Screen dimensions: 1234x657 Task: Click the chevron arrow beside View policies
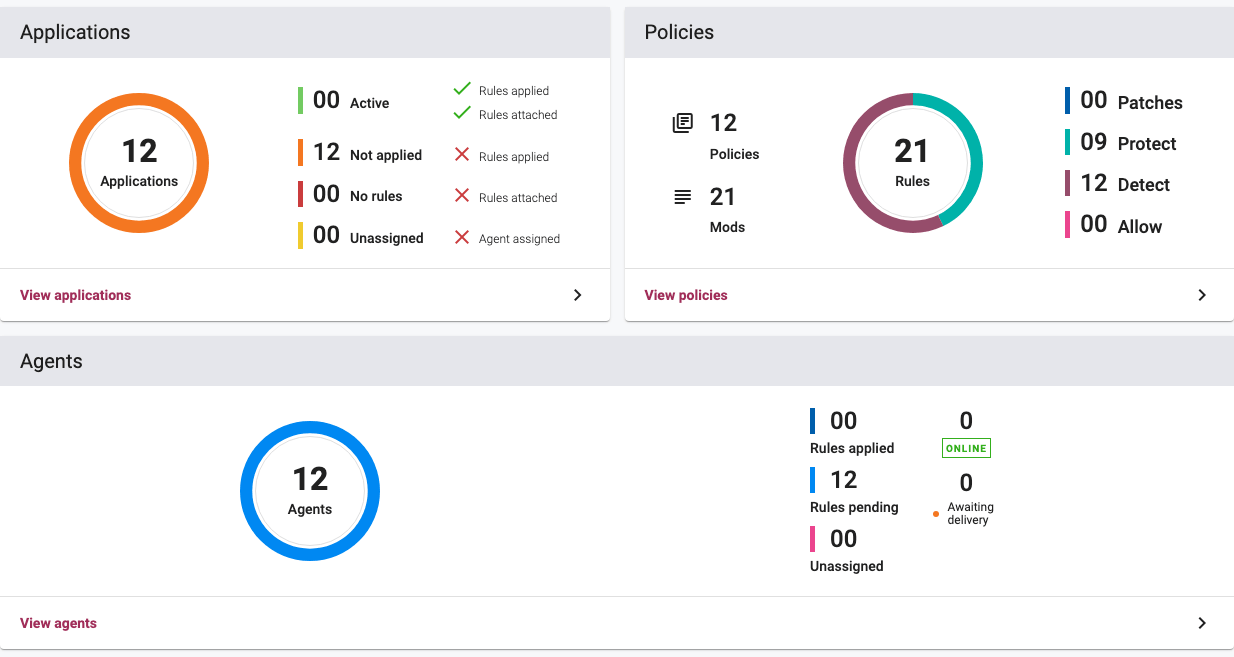click(x=1202, y=295)
